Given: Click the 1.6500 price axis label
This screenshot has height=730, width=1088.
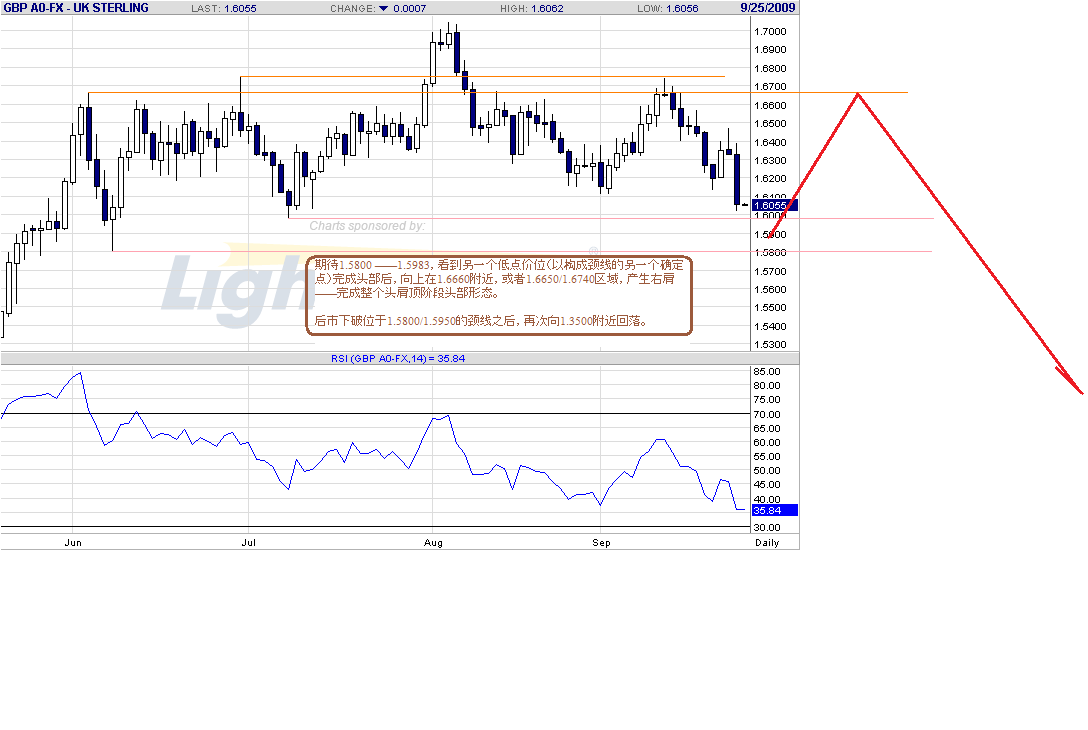Looking at the screenshot, I should click(770, 124).
